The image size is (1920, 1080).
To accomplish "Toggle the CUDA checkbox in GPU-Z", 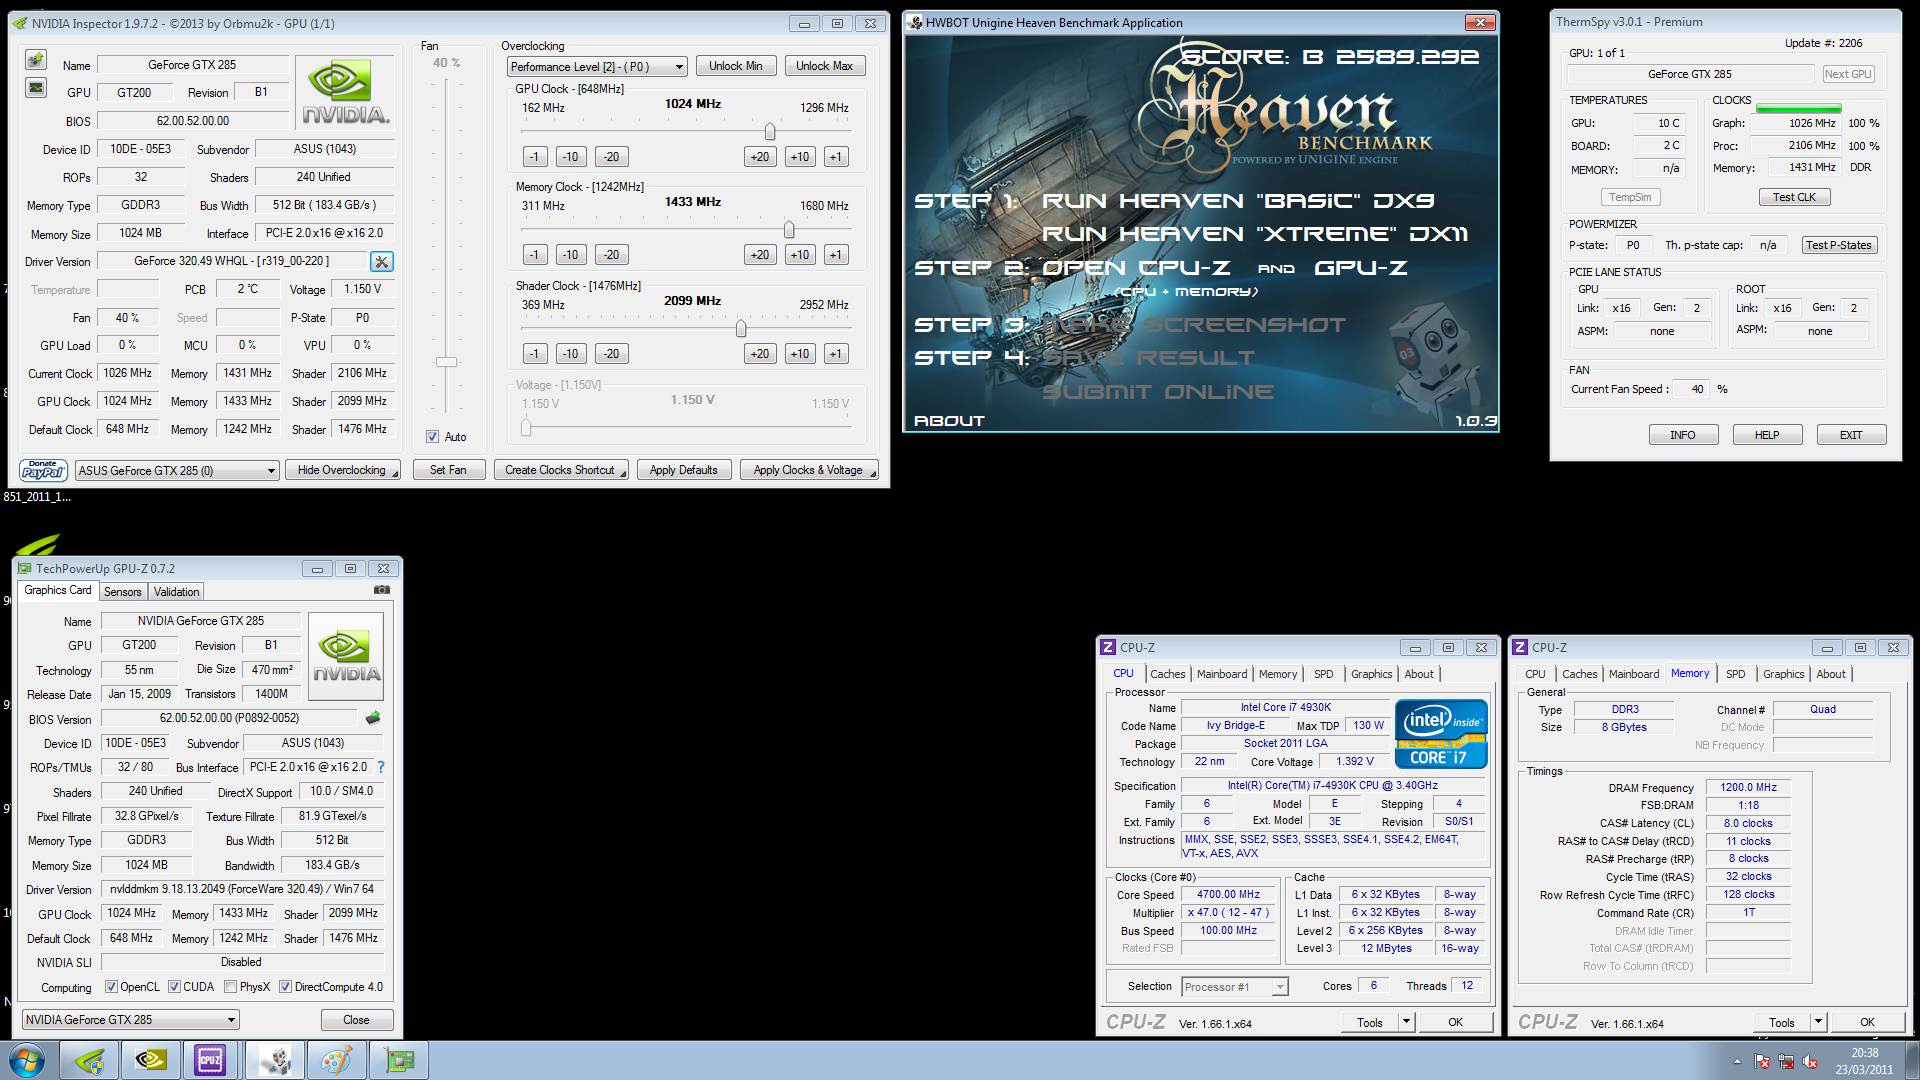I will pos(174,987).
